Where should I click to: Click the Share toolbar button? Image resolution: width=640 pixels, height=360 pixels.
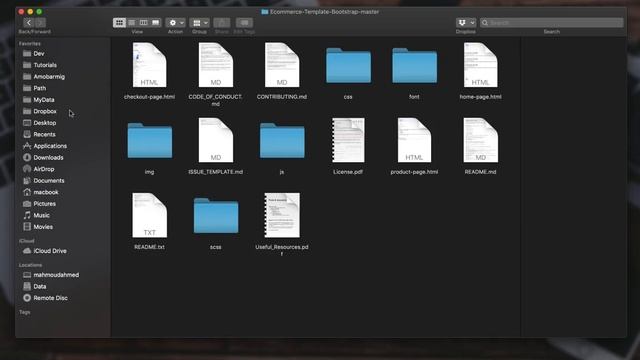click(222, 23)
